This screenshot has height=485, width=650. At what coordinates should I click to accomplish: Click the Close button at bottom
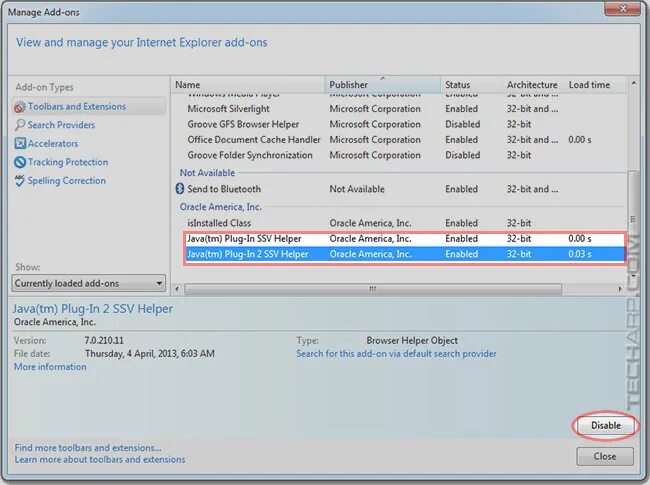pyautogui.click(x=604, y=456)
